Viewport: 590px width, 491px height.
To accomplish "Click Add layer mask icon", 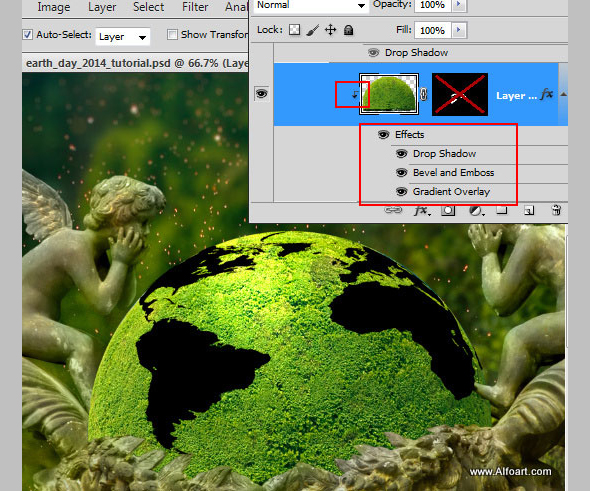I will 448,211.
